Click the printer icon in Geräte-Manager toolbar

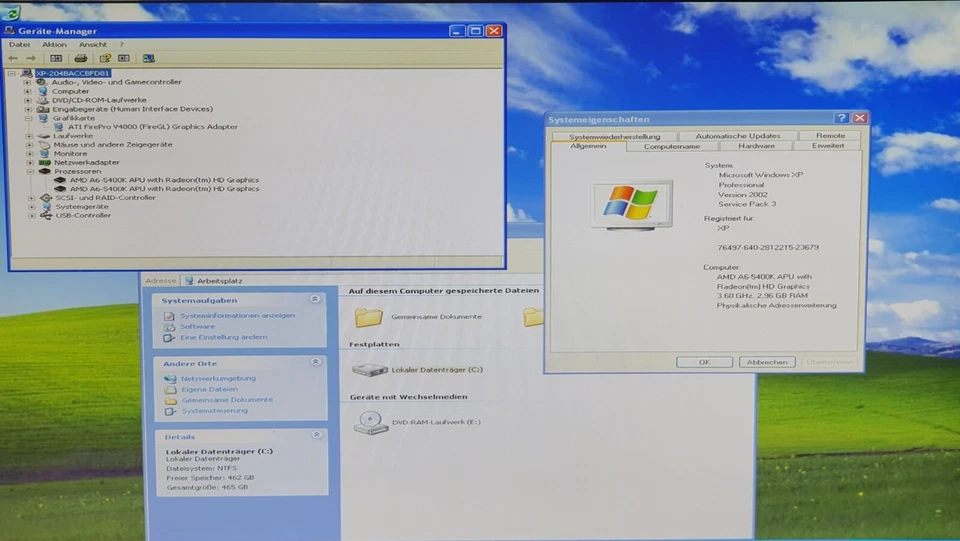(x=80, y=58)
